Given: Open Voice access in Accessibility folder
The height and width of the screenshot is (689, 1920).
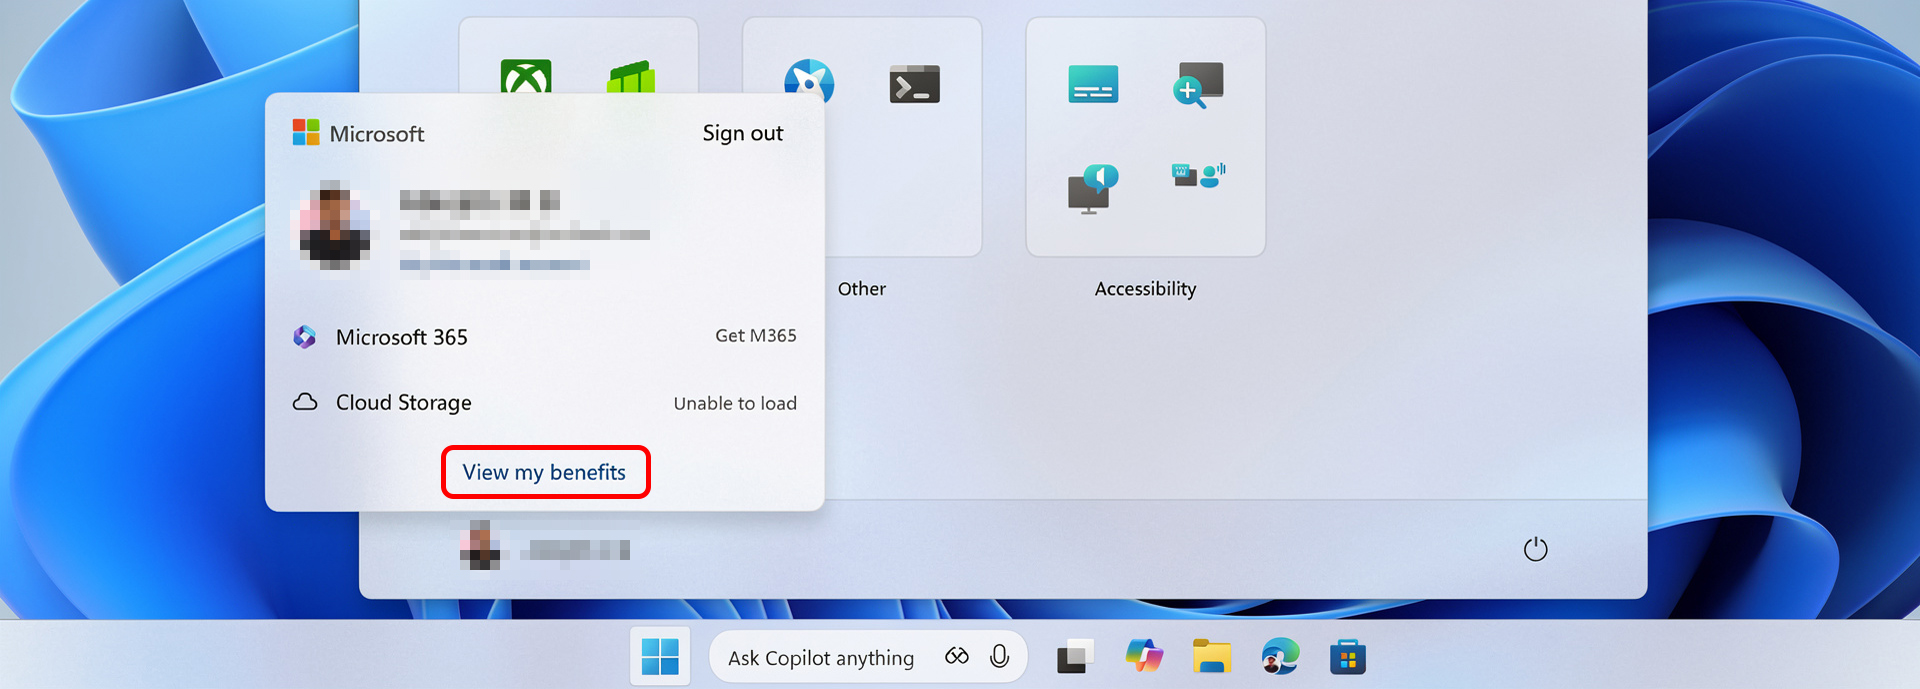Looking at the screenshot, I should coord(1198,176).
